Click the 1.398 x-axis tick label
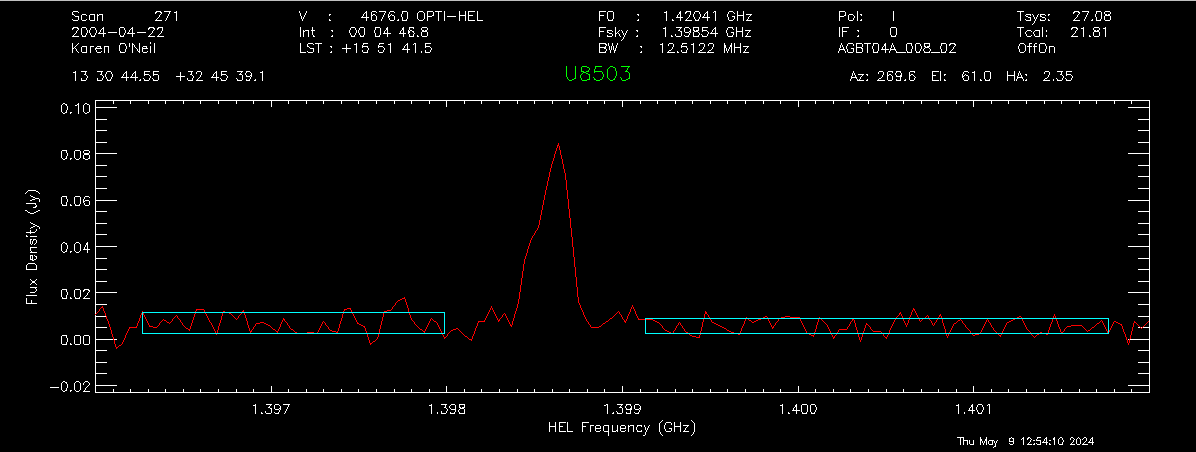 pos(446,410)
